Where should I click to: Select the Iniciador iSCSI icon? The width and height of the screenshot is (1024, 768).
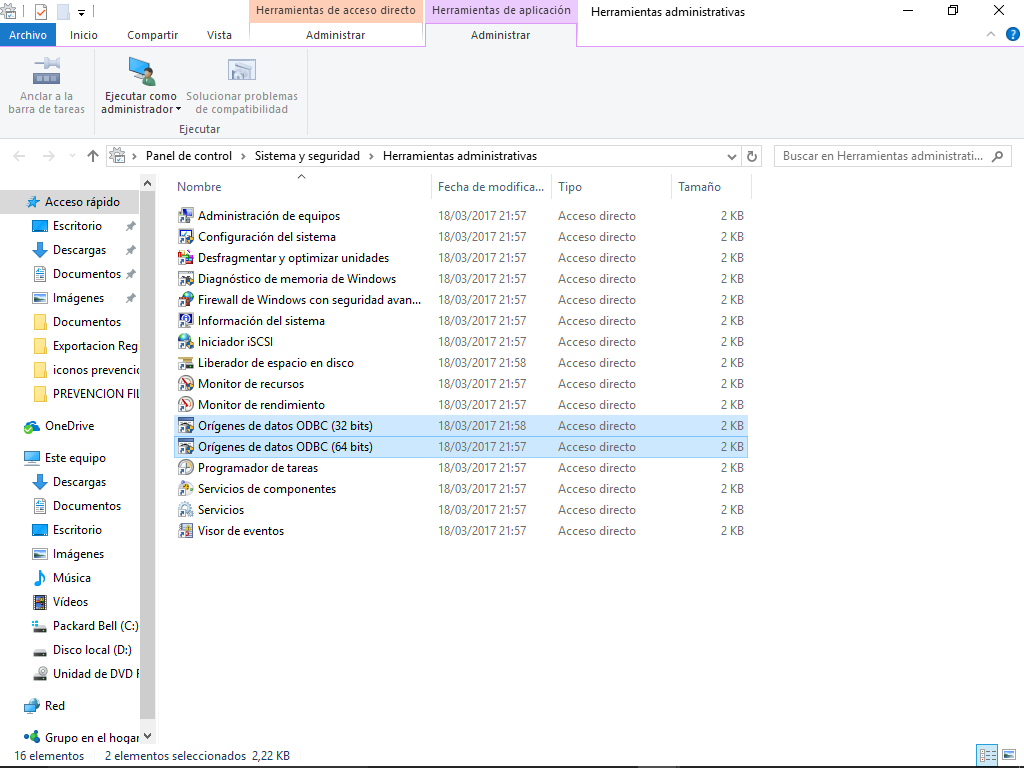coord(186,342)
